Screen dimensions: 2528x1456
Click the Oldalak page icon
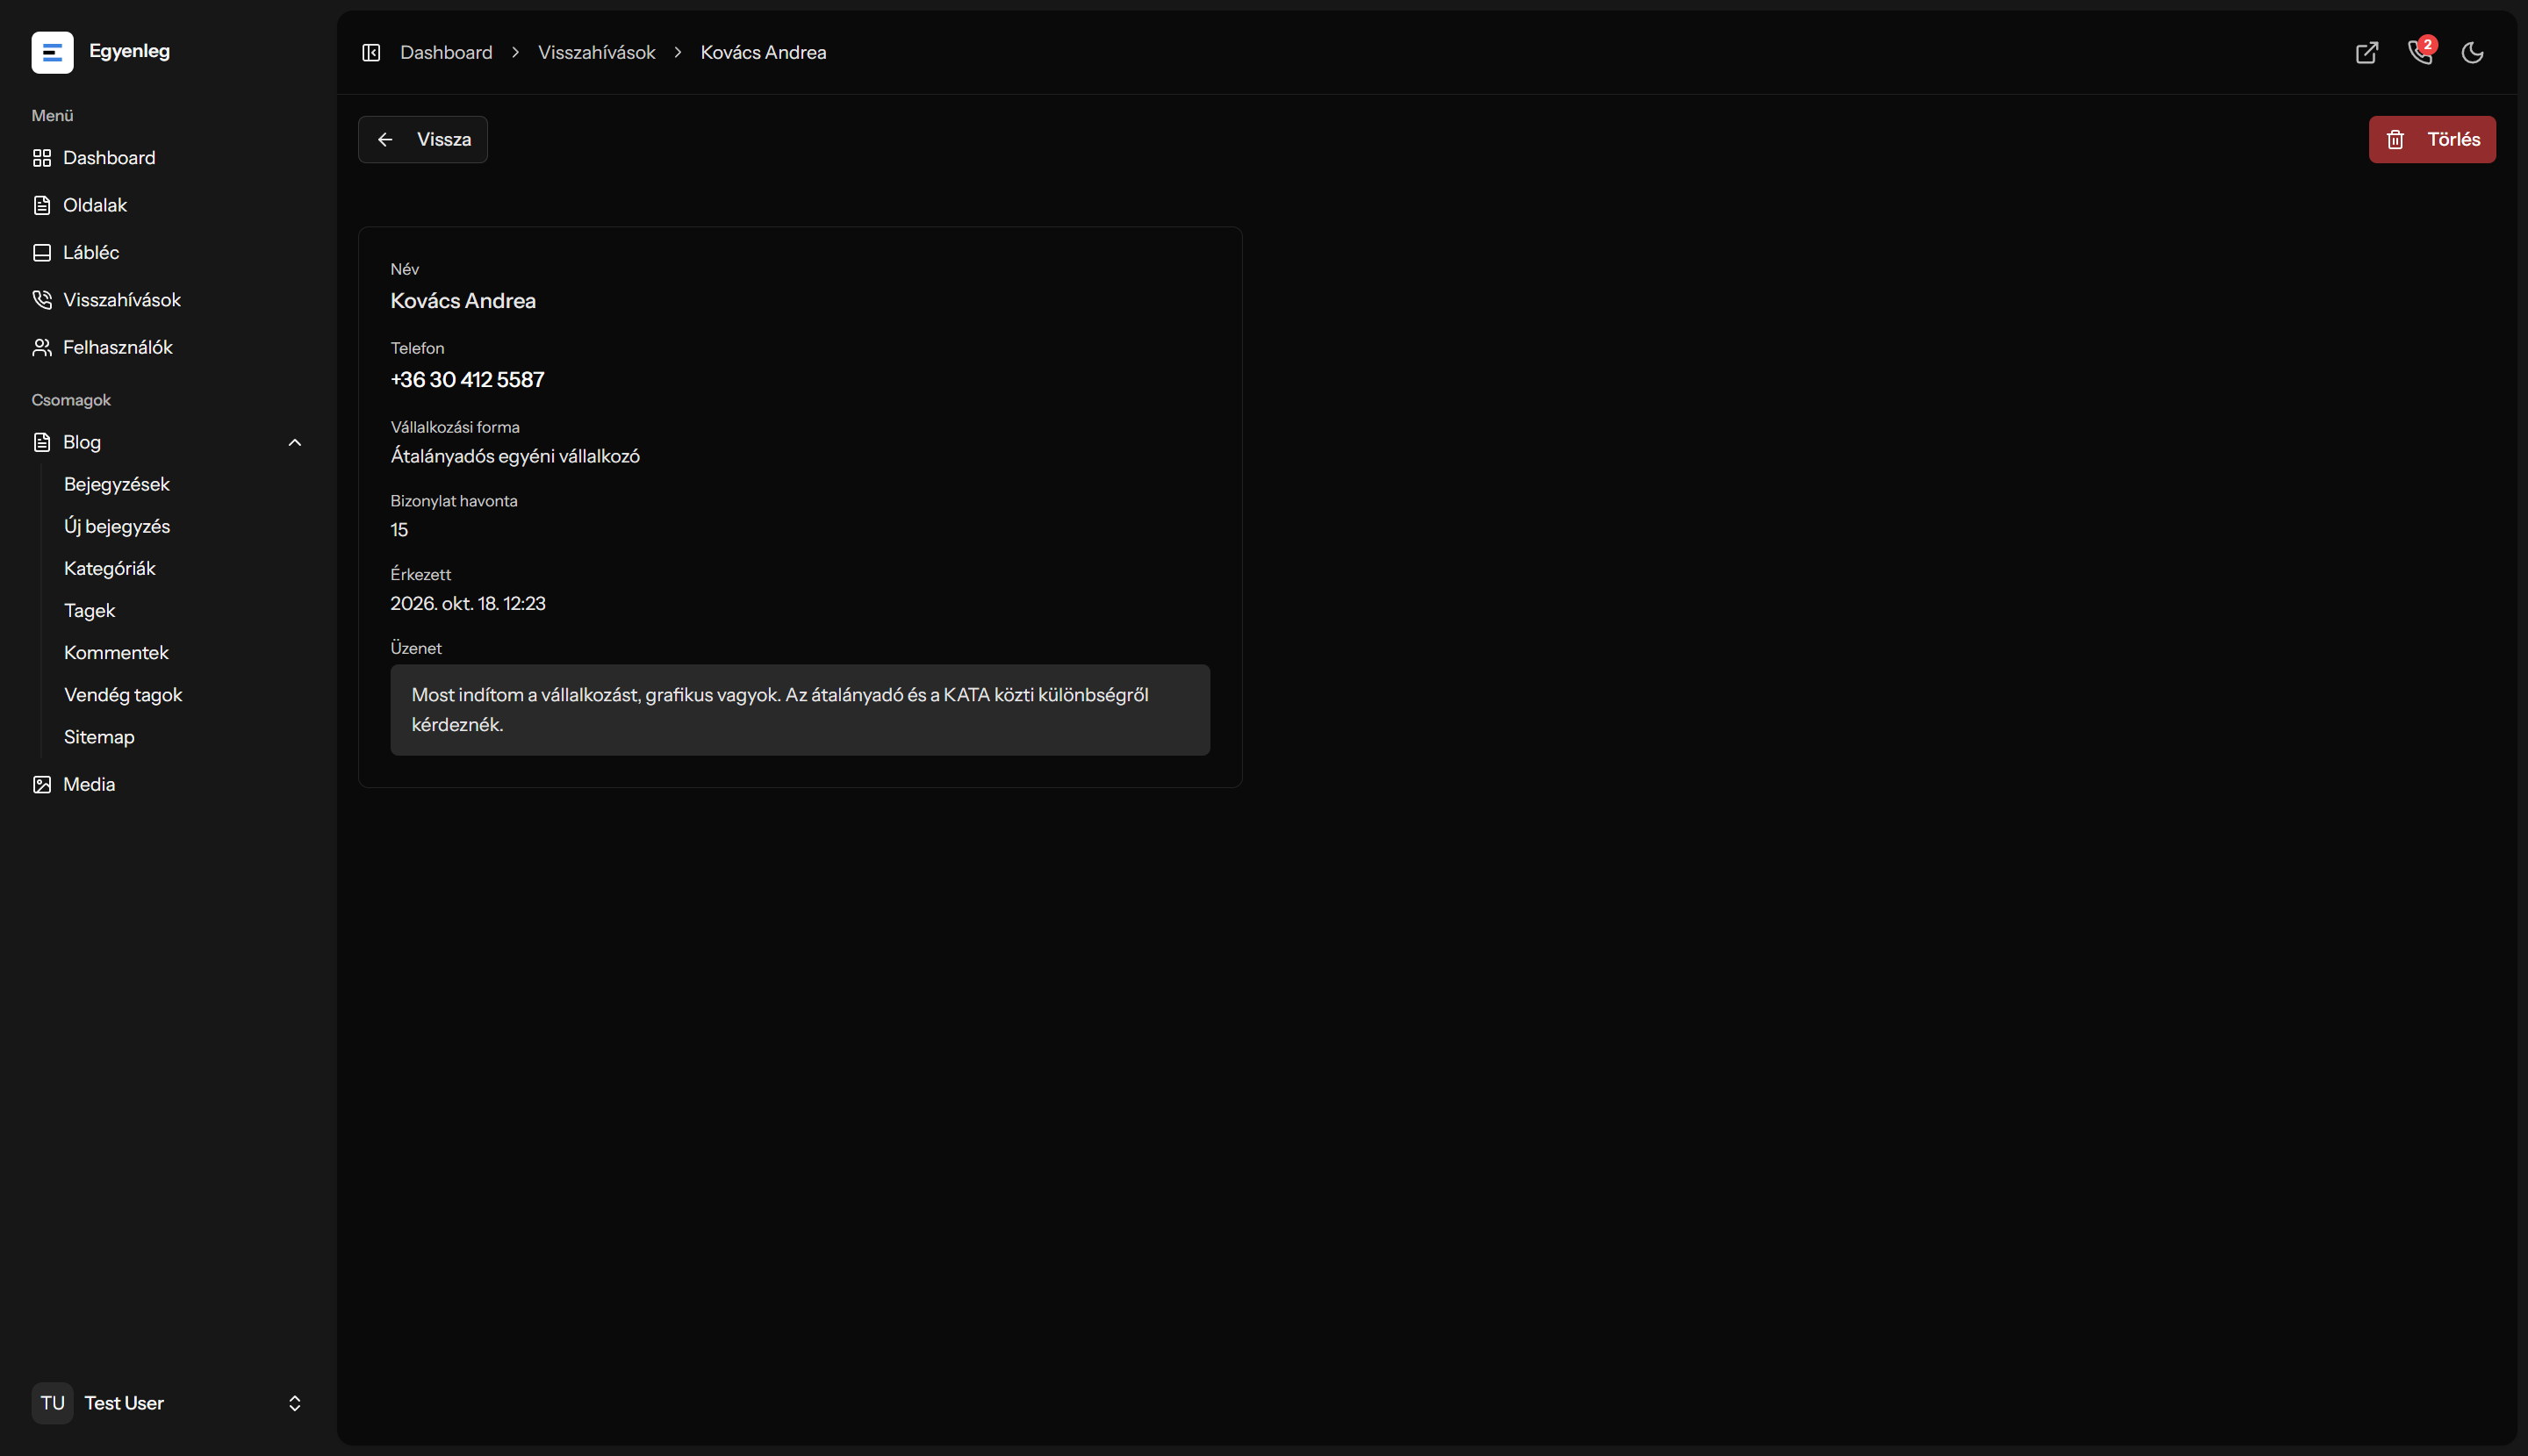42,205
